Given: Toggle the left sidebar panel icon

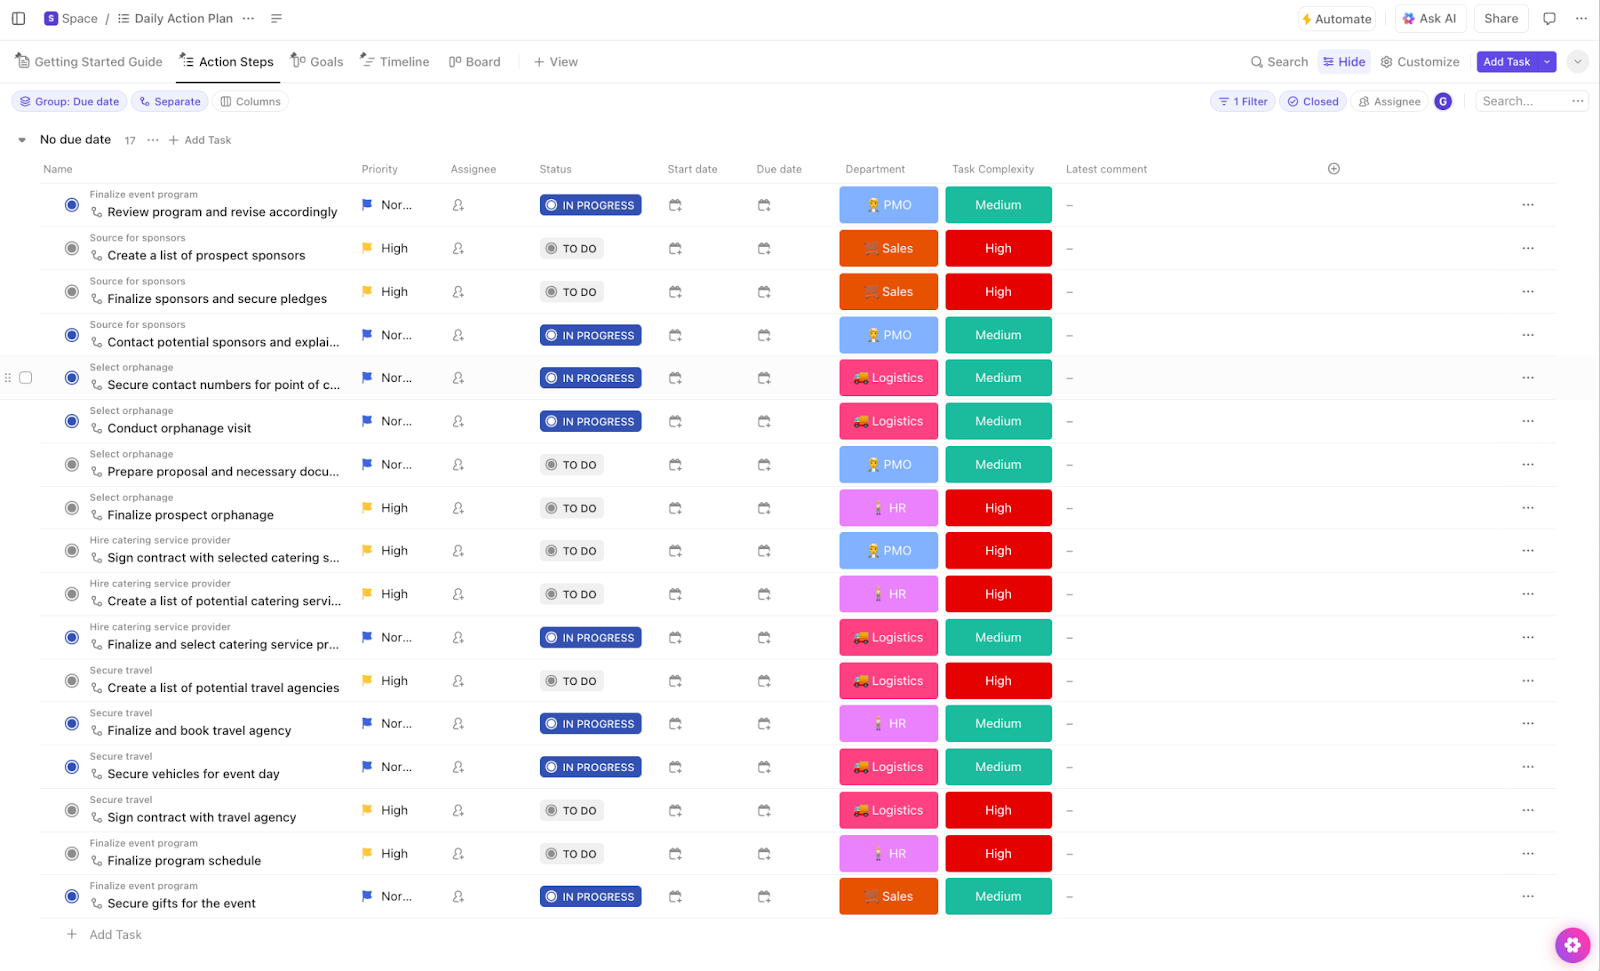Looking at the screenshot, I should click(18, 18).
